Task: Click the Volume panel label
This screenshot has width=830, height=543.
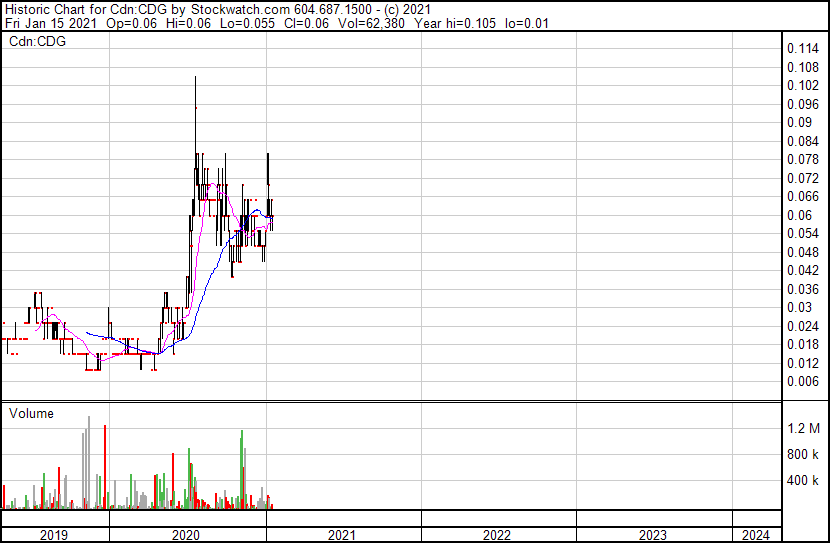Action: pos(32,413)
